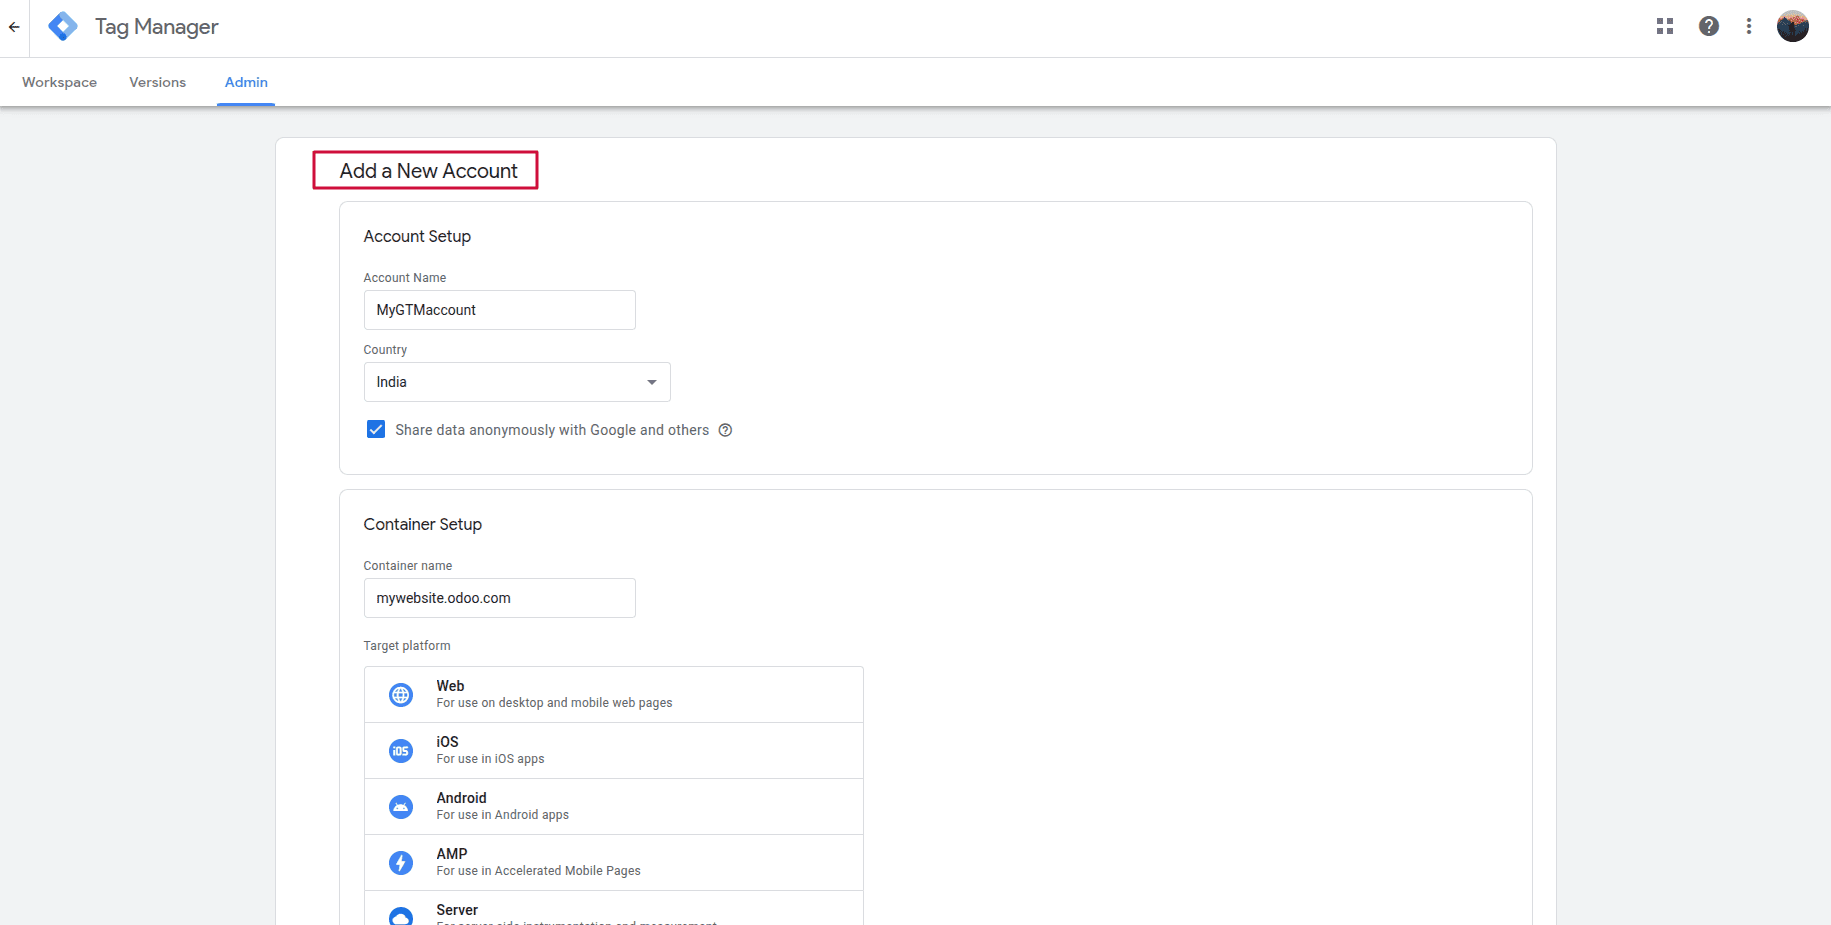
Task: Open the three-dot more options menu
Action: coord(1749,26)
